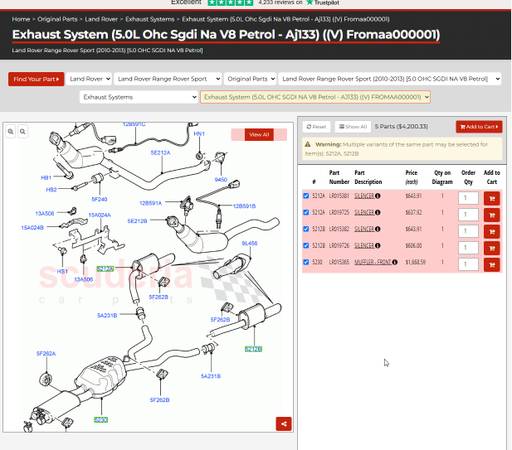Select diagram label HB2
The image size is (512, 450).
click(x=51, y=190)
